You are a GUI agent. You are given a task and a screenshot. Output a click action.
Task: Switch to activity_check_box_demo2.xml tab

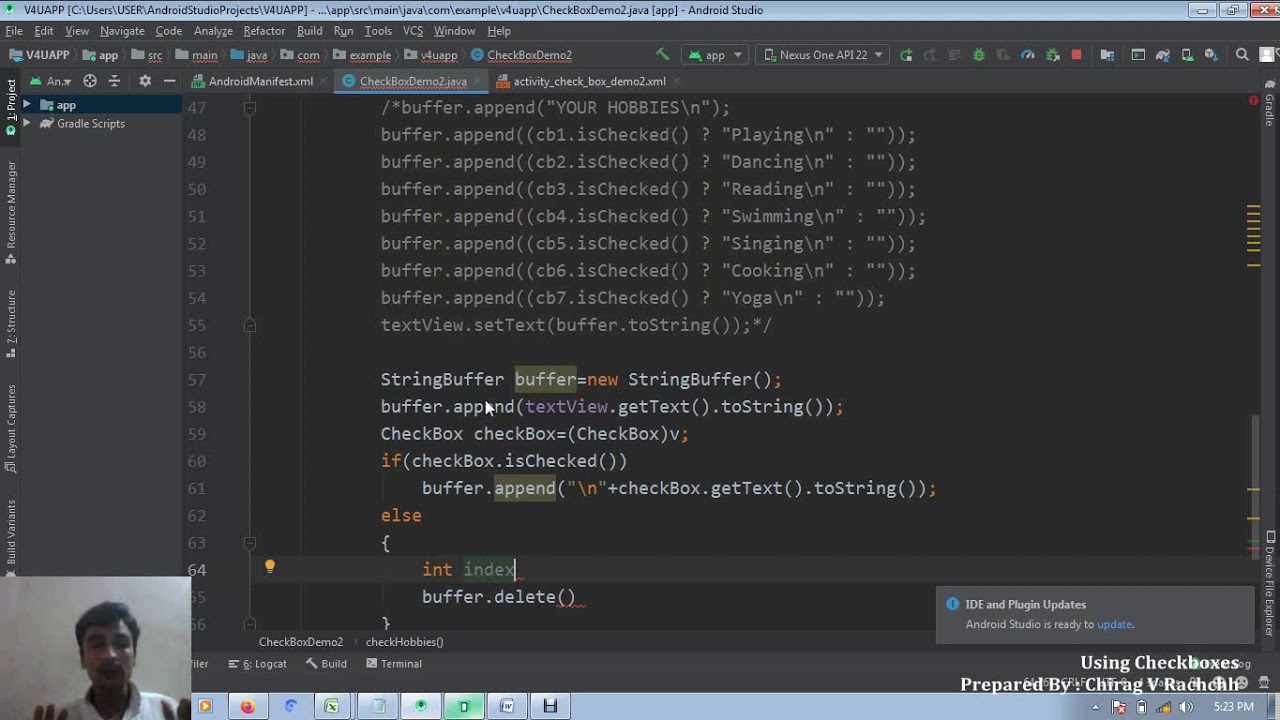point(589,81)
